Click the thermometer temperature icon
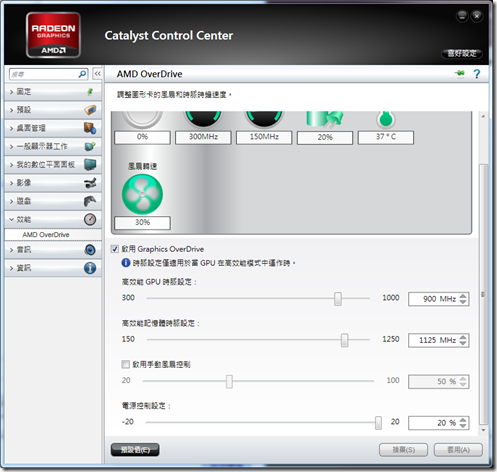The image size is (497, 472). coord(386,119)
